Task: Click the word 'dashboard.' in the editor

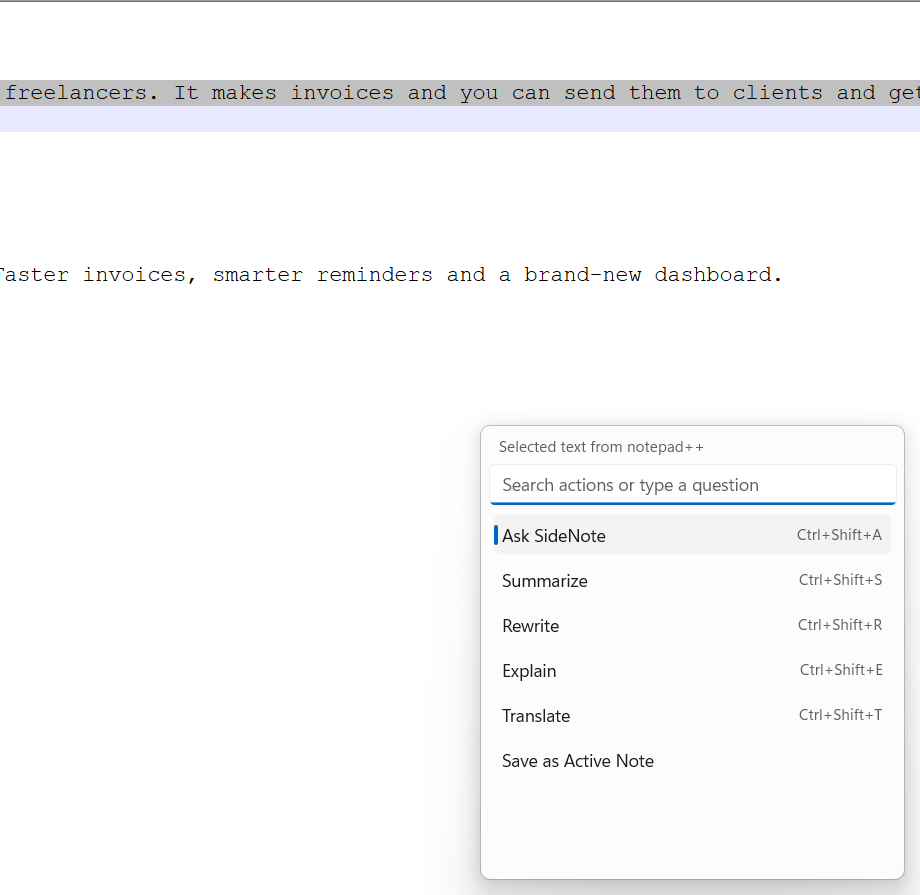Action: pyautogui.click(x=718, y=275)
